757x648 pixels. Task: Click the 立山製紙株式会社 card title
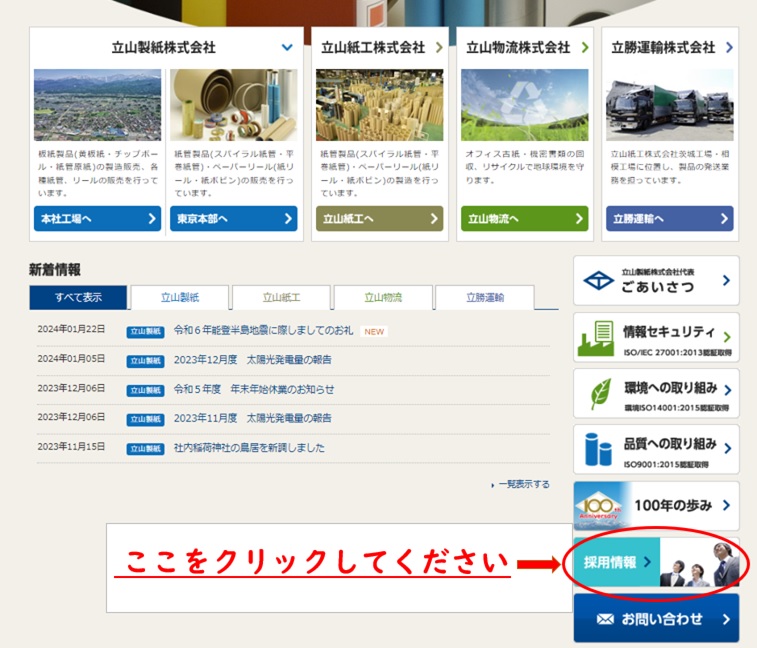pos(164,47)
